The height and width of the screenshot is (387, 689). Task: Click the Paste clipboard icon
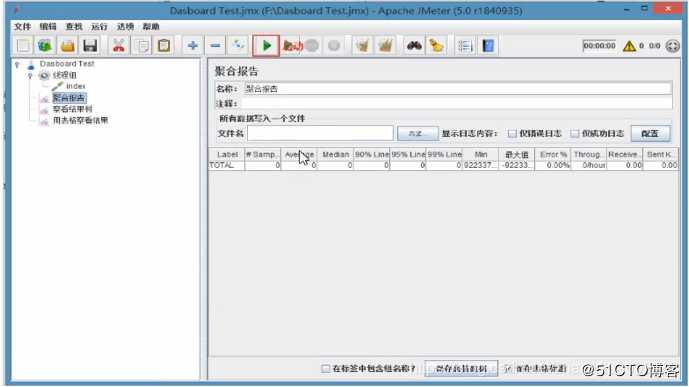tap(164, 46)
